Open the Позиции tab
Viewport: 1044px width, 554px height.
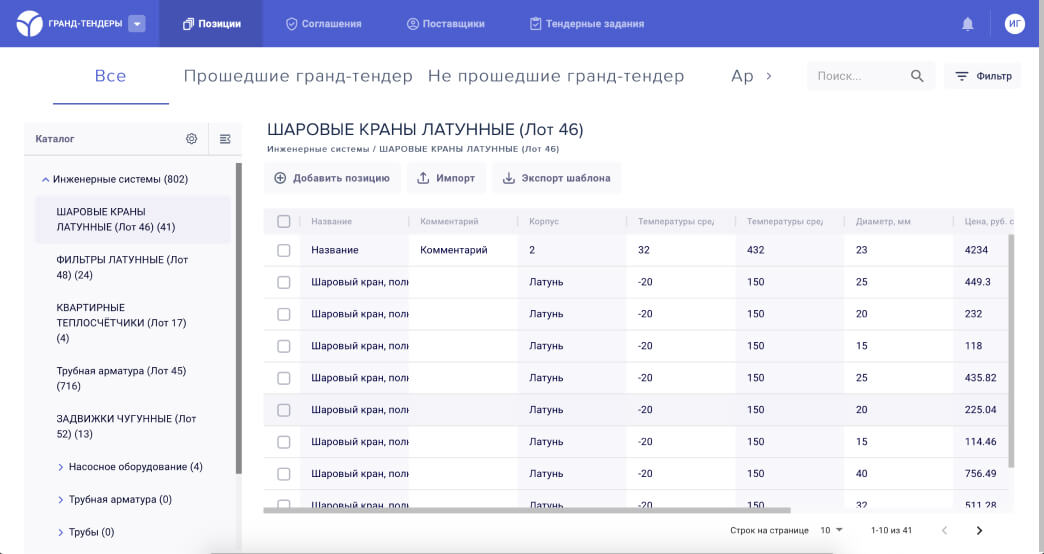click(211, 23)
